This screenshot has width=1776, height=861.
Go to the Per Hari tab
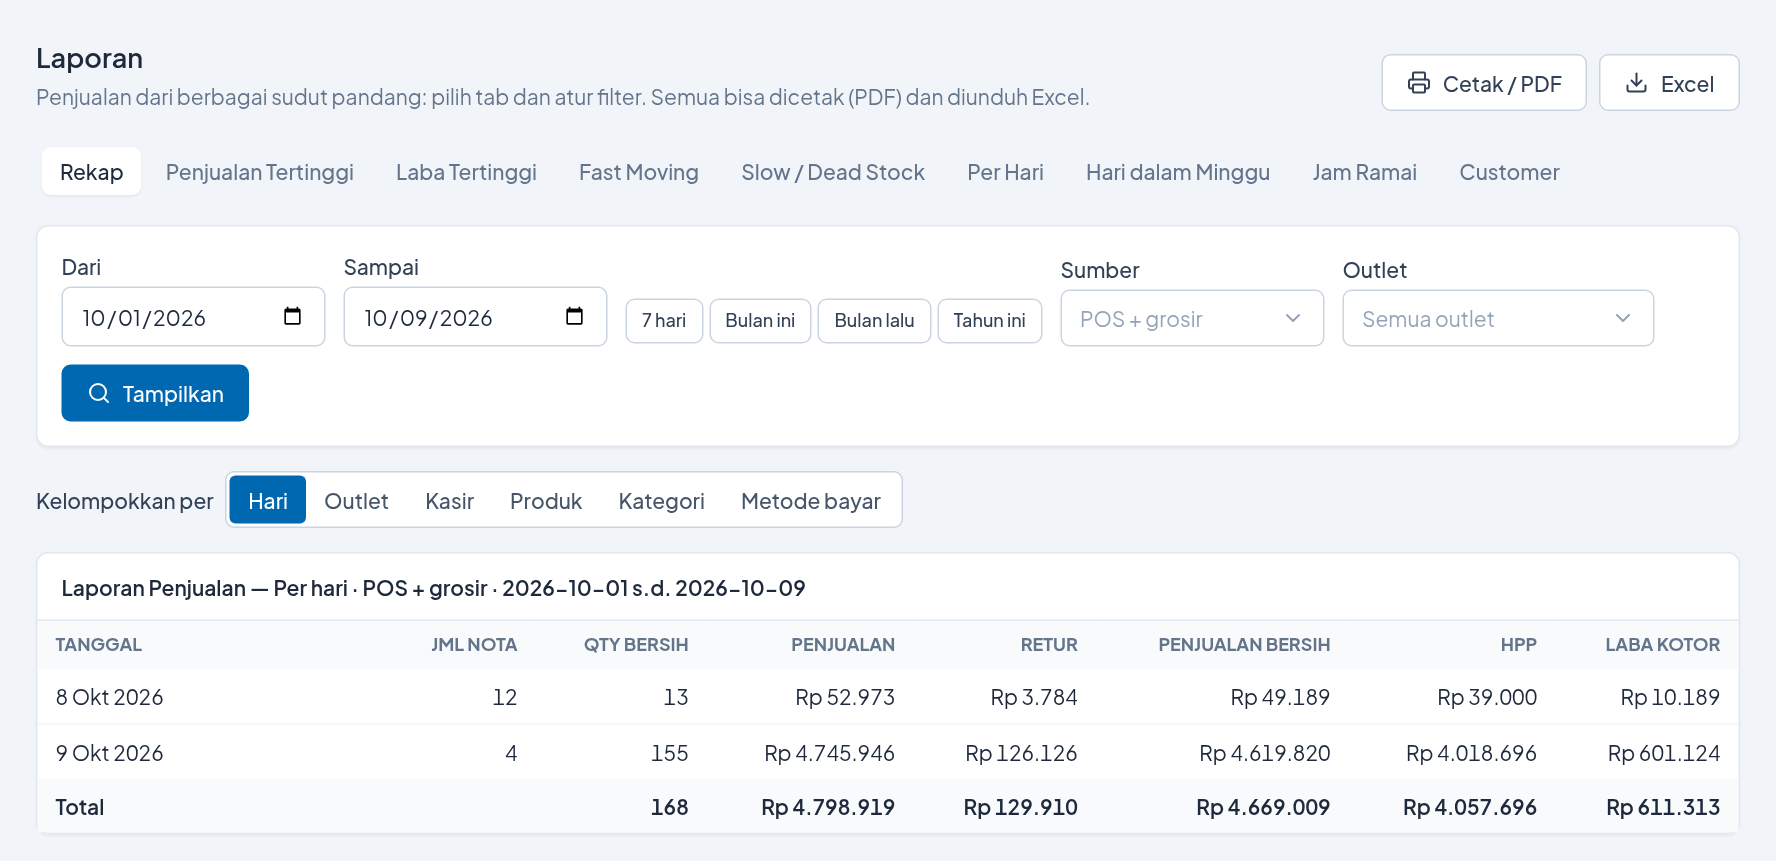coord(1005,172)
